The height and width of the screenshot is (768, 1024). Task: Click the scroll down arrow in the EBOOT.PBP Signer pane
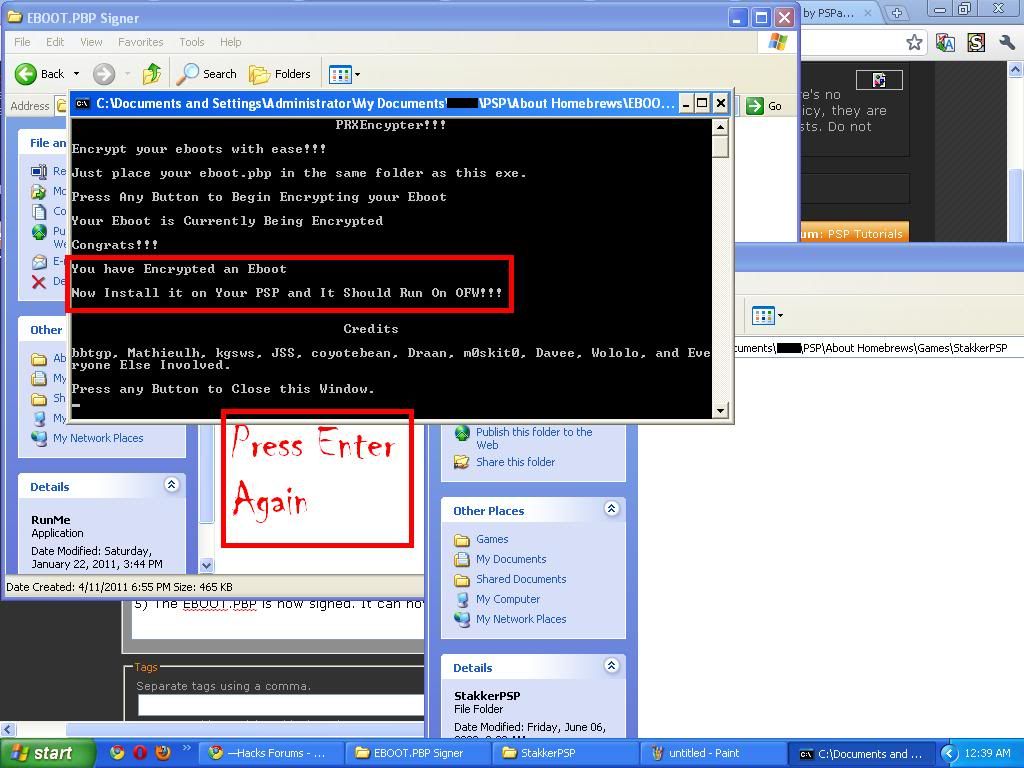206,566
